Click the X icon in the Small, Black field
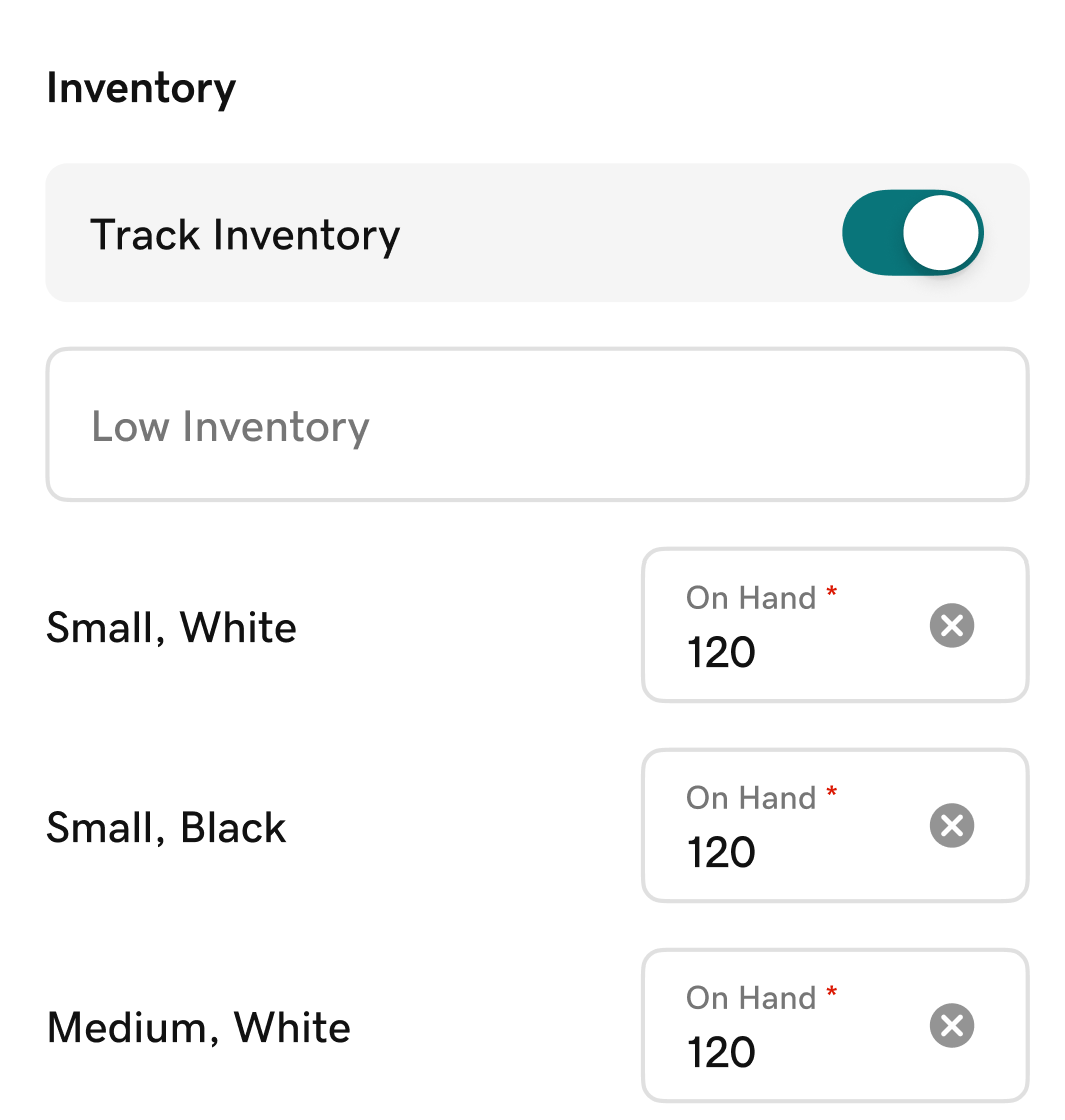The width and height of the screenshot is (1065, 1120). (x=951, y=825)
